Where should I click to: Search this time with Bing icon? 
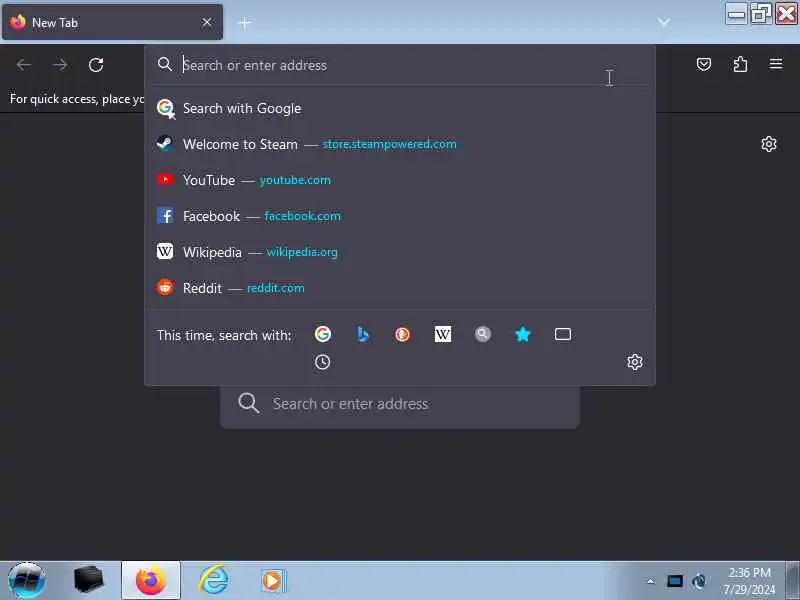[362, 334]
